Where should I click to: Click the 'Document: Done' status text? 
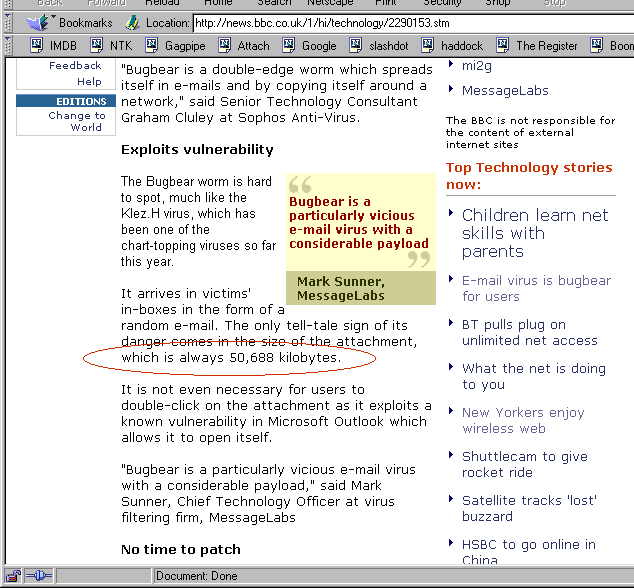[x=197, y=576]
